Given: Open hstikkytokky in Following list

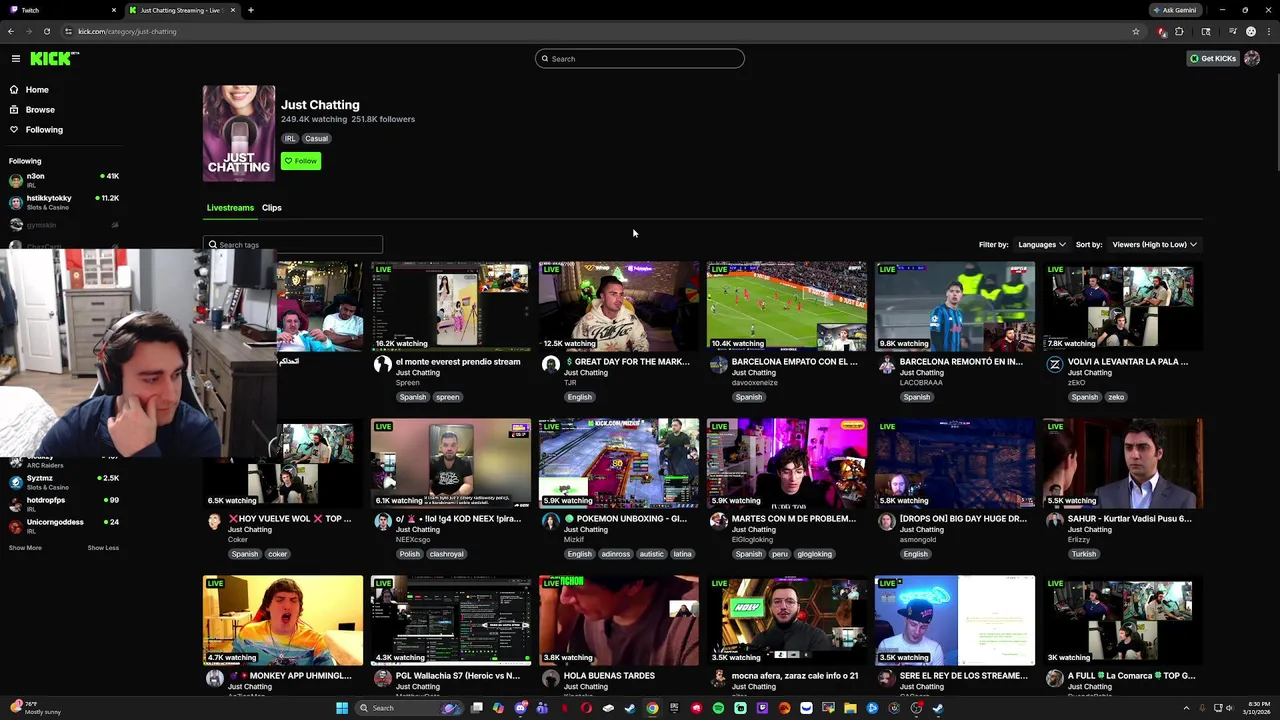Looking at the screenshot, I should (x=64, y=202).
